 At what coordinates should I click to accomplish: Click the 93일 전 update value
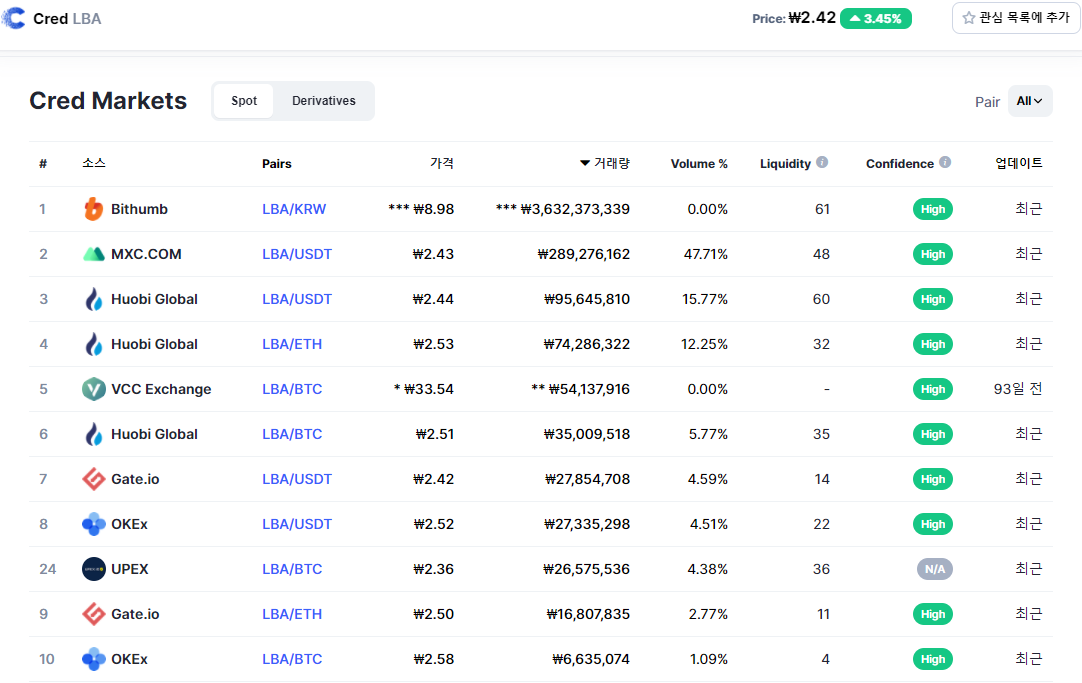(1018, 389)
